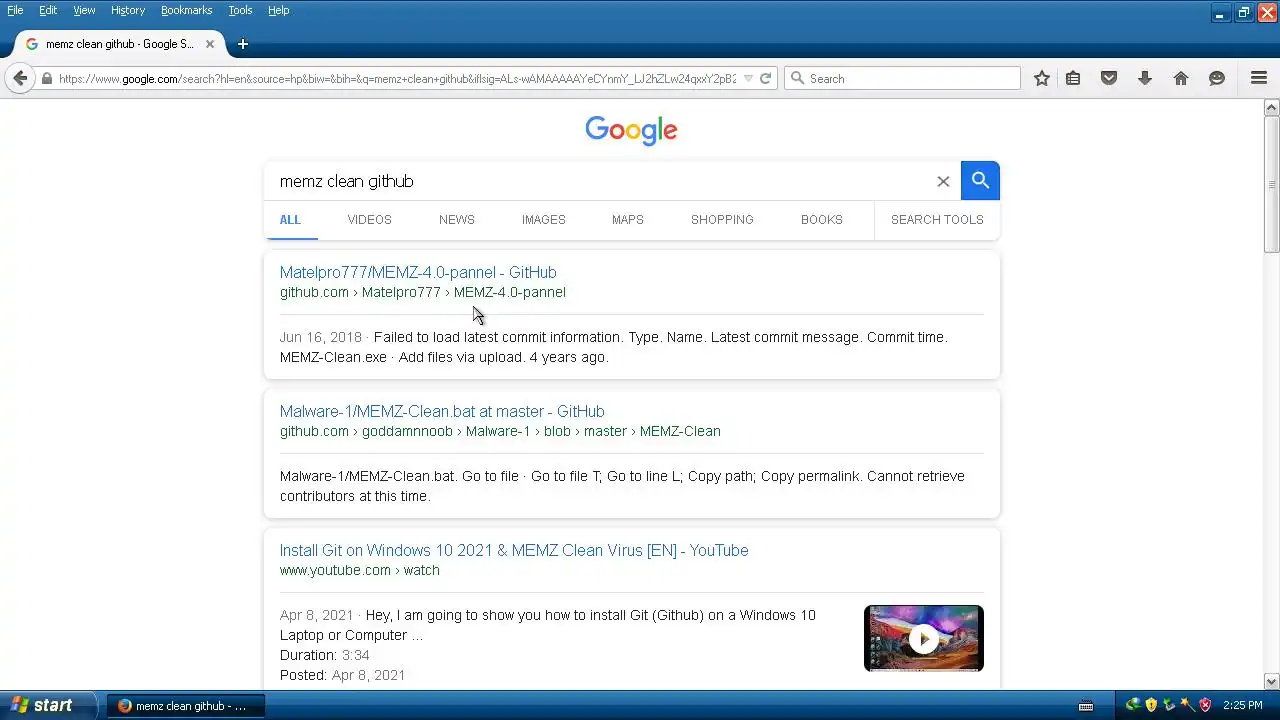The height and width of the screenshot is (720, 1280).
Task: Click the taskbar clock showing 2:25 PM
Action: coord(1243,706)
